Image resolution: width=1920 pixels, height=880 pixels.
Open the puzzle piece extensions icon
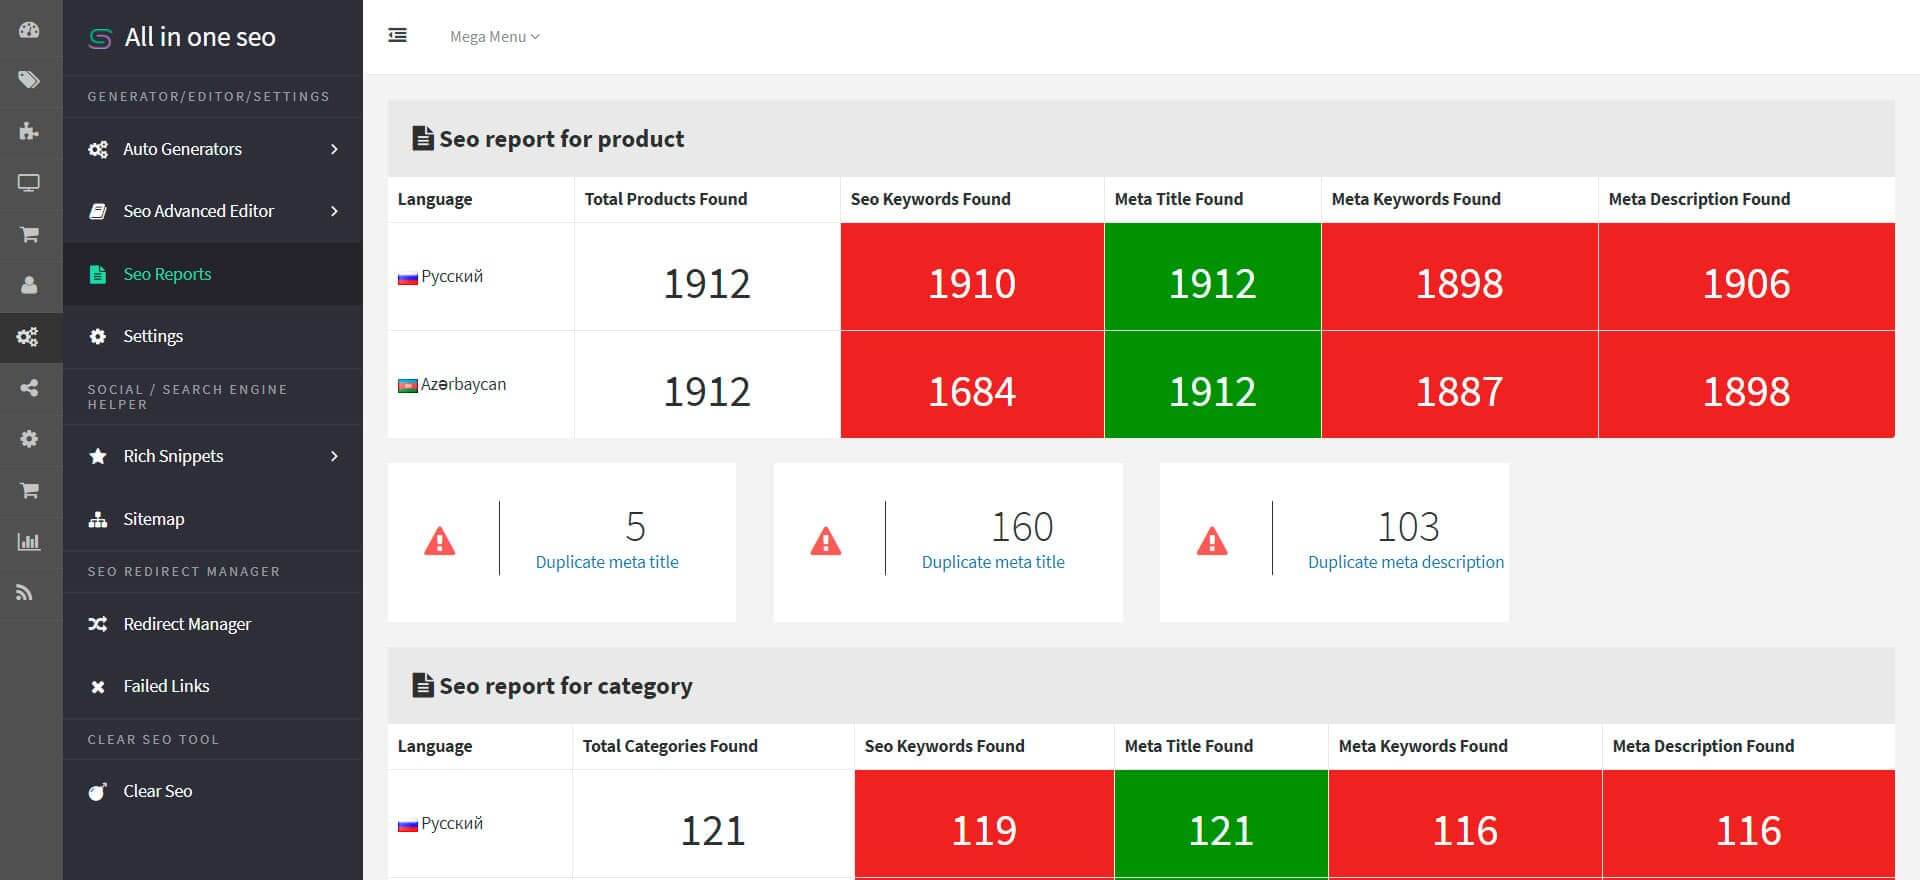(x=29, y=131)
